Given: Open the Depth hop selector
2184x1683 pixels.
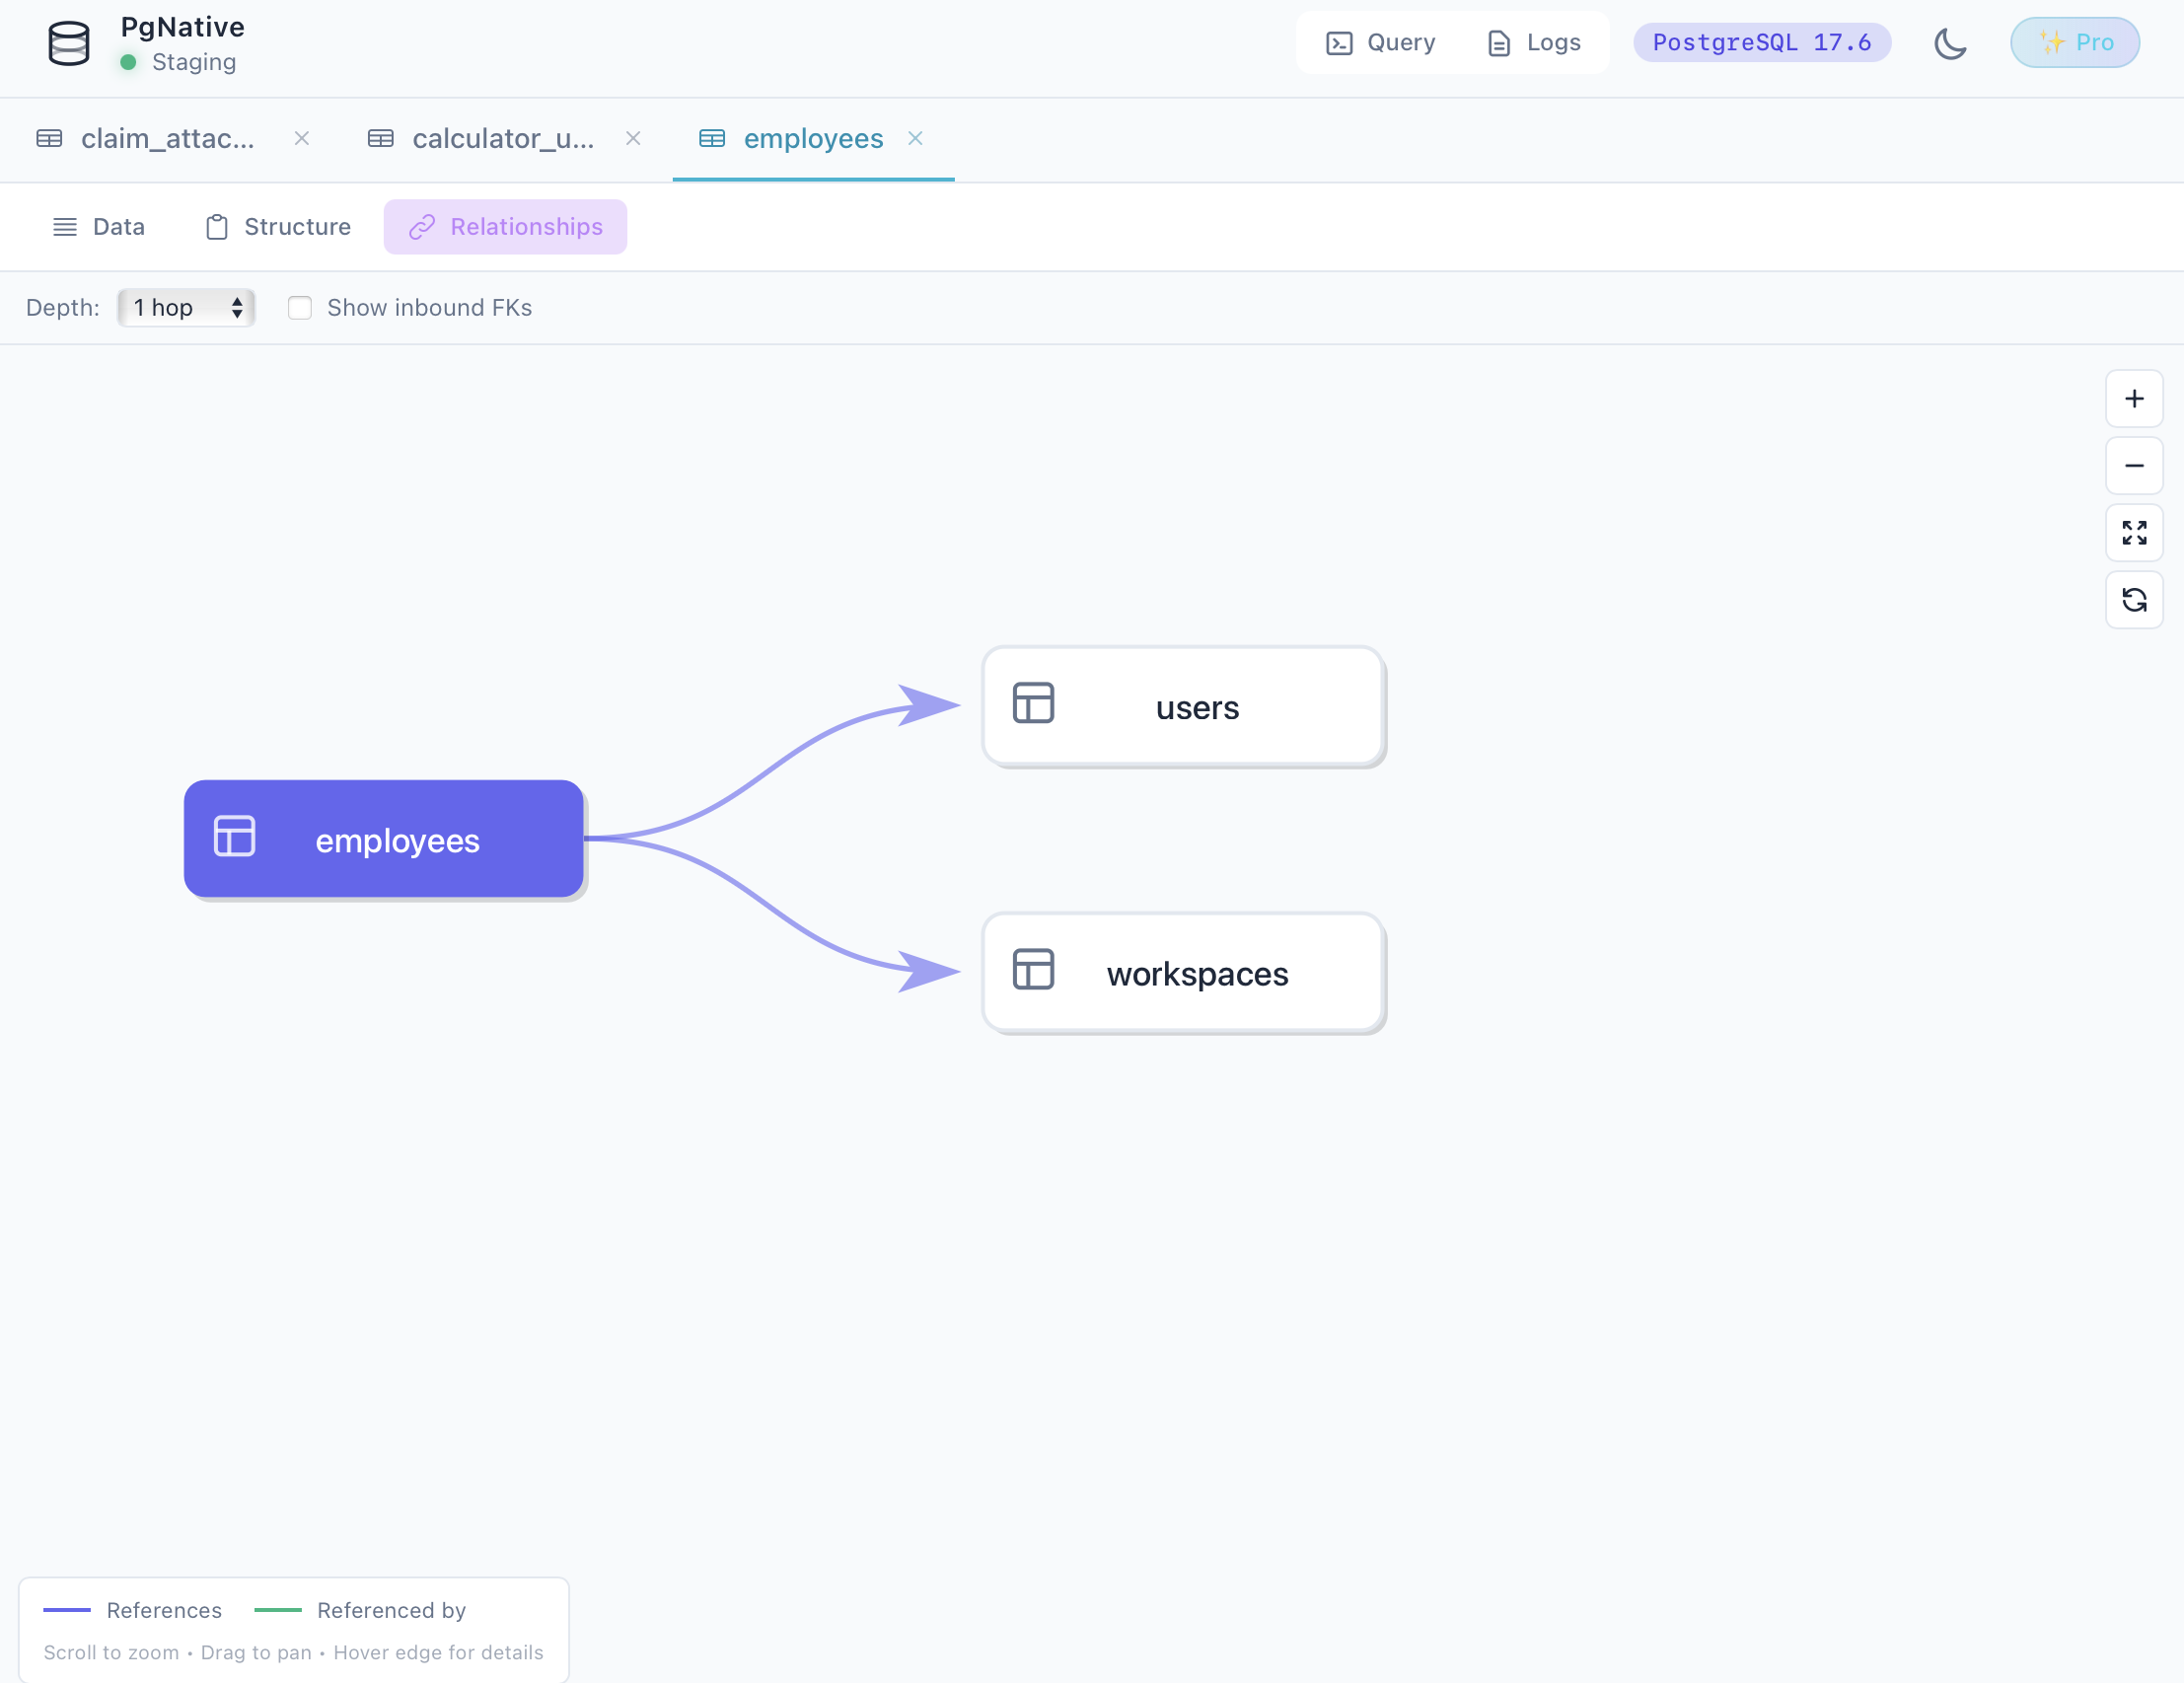Looking at the screenshot, I should point(186,308).
